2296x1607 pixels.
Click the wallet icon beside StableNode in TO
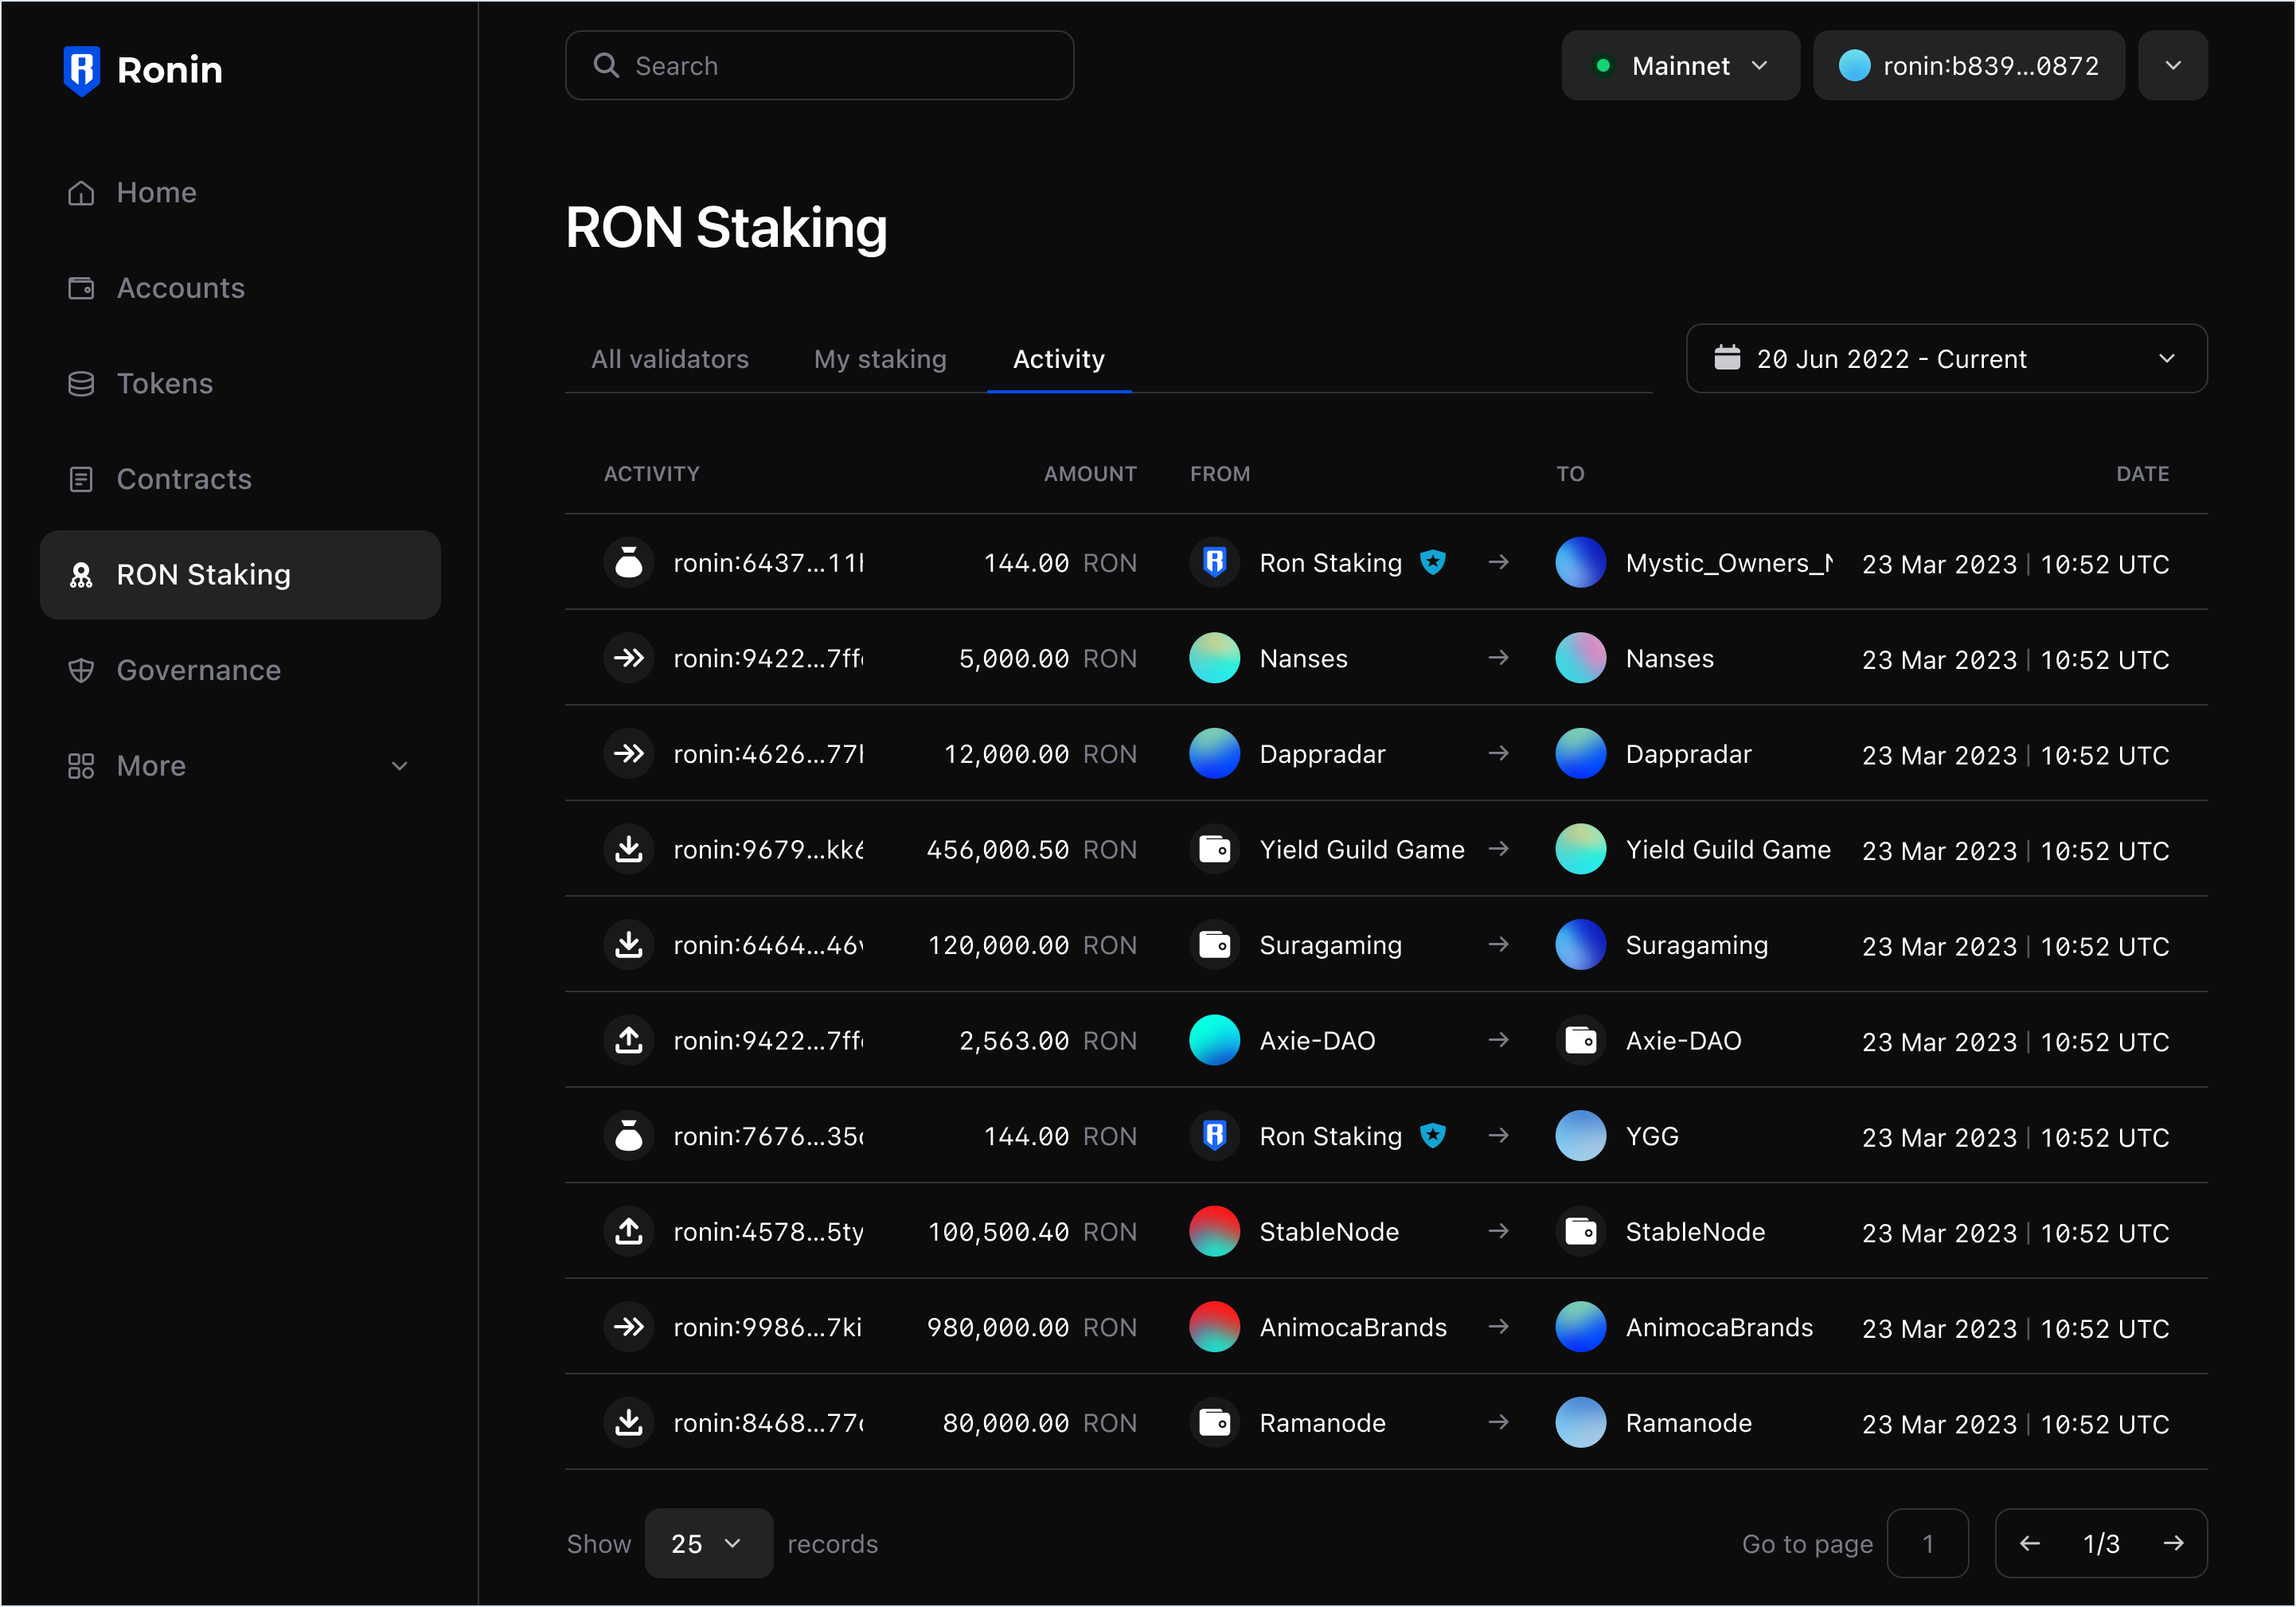tap(1581, 1231)
